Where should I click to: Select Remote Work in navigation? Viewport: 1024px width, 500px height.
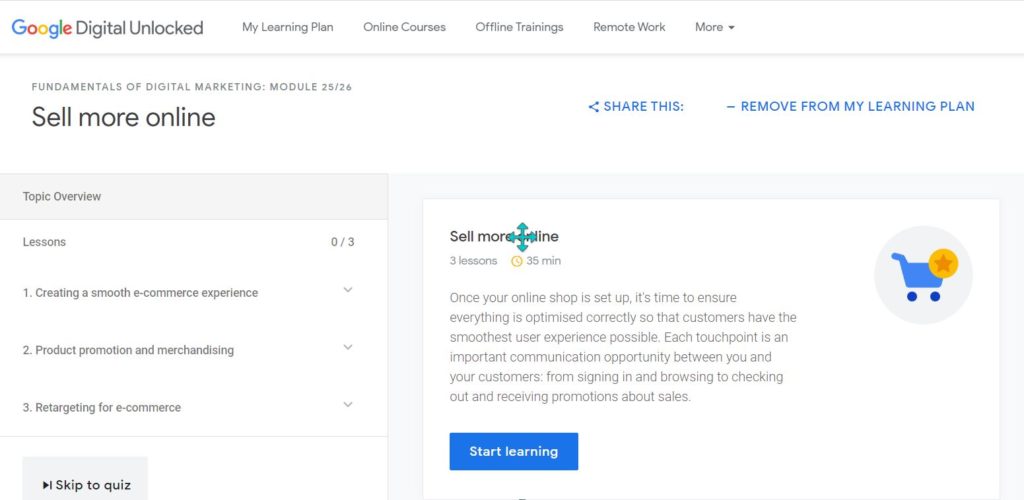click(629, 27)
